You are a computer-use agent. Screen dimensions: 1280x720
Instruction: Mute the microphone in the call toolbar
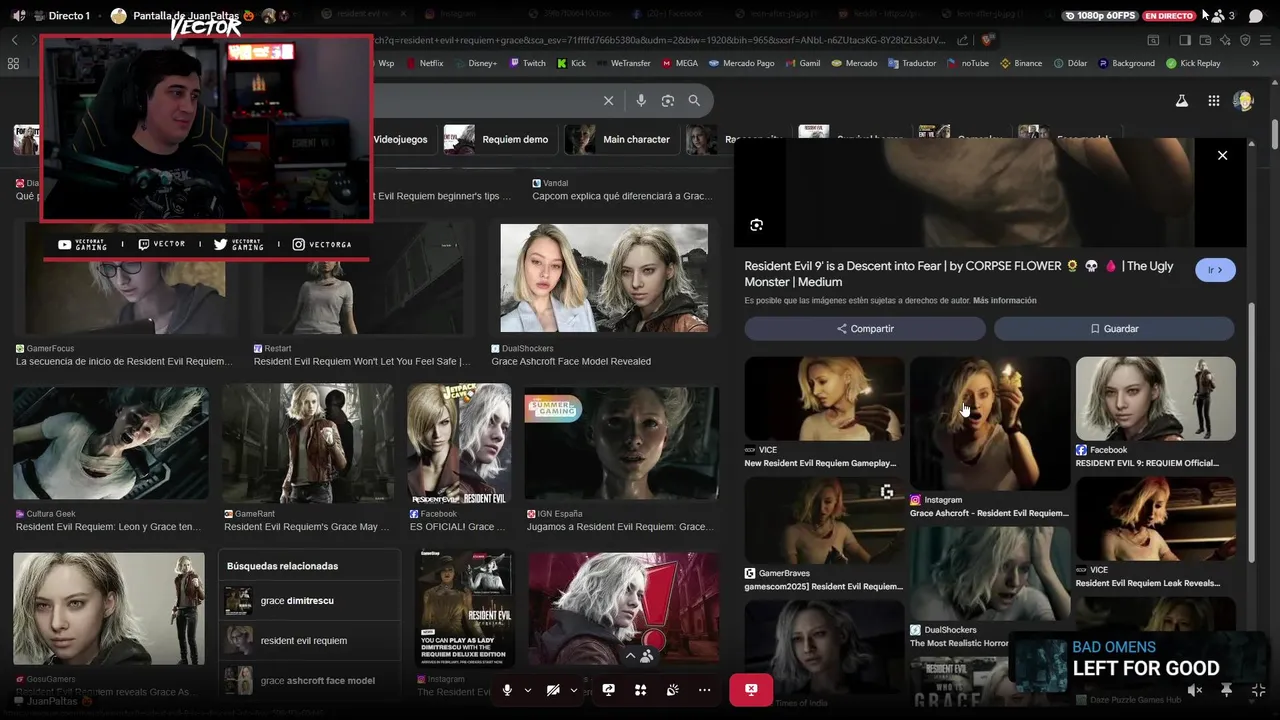click(507, 690)
